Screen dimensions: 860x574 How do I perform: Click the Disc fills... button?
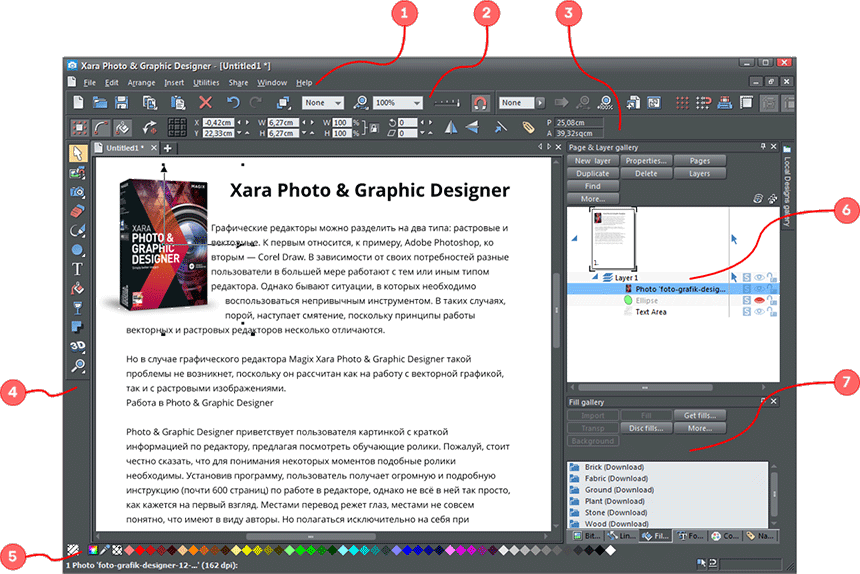(x=646, y=428)
